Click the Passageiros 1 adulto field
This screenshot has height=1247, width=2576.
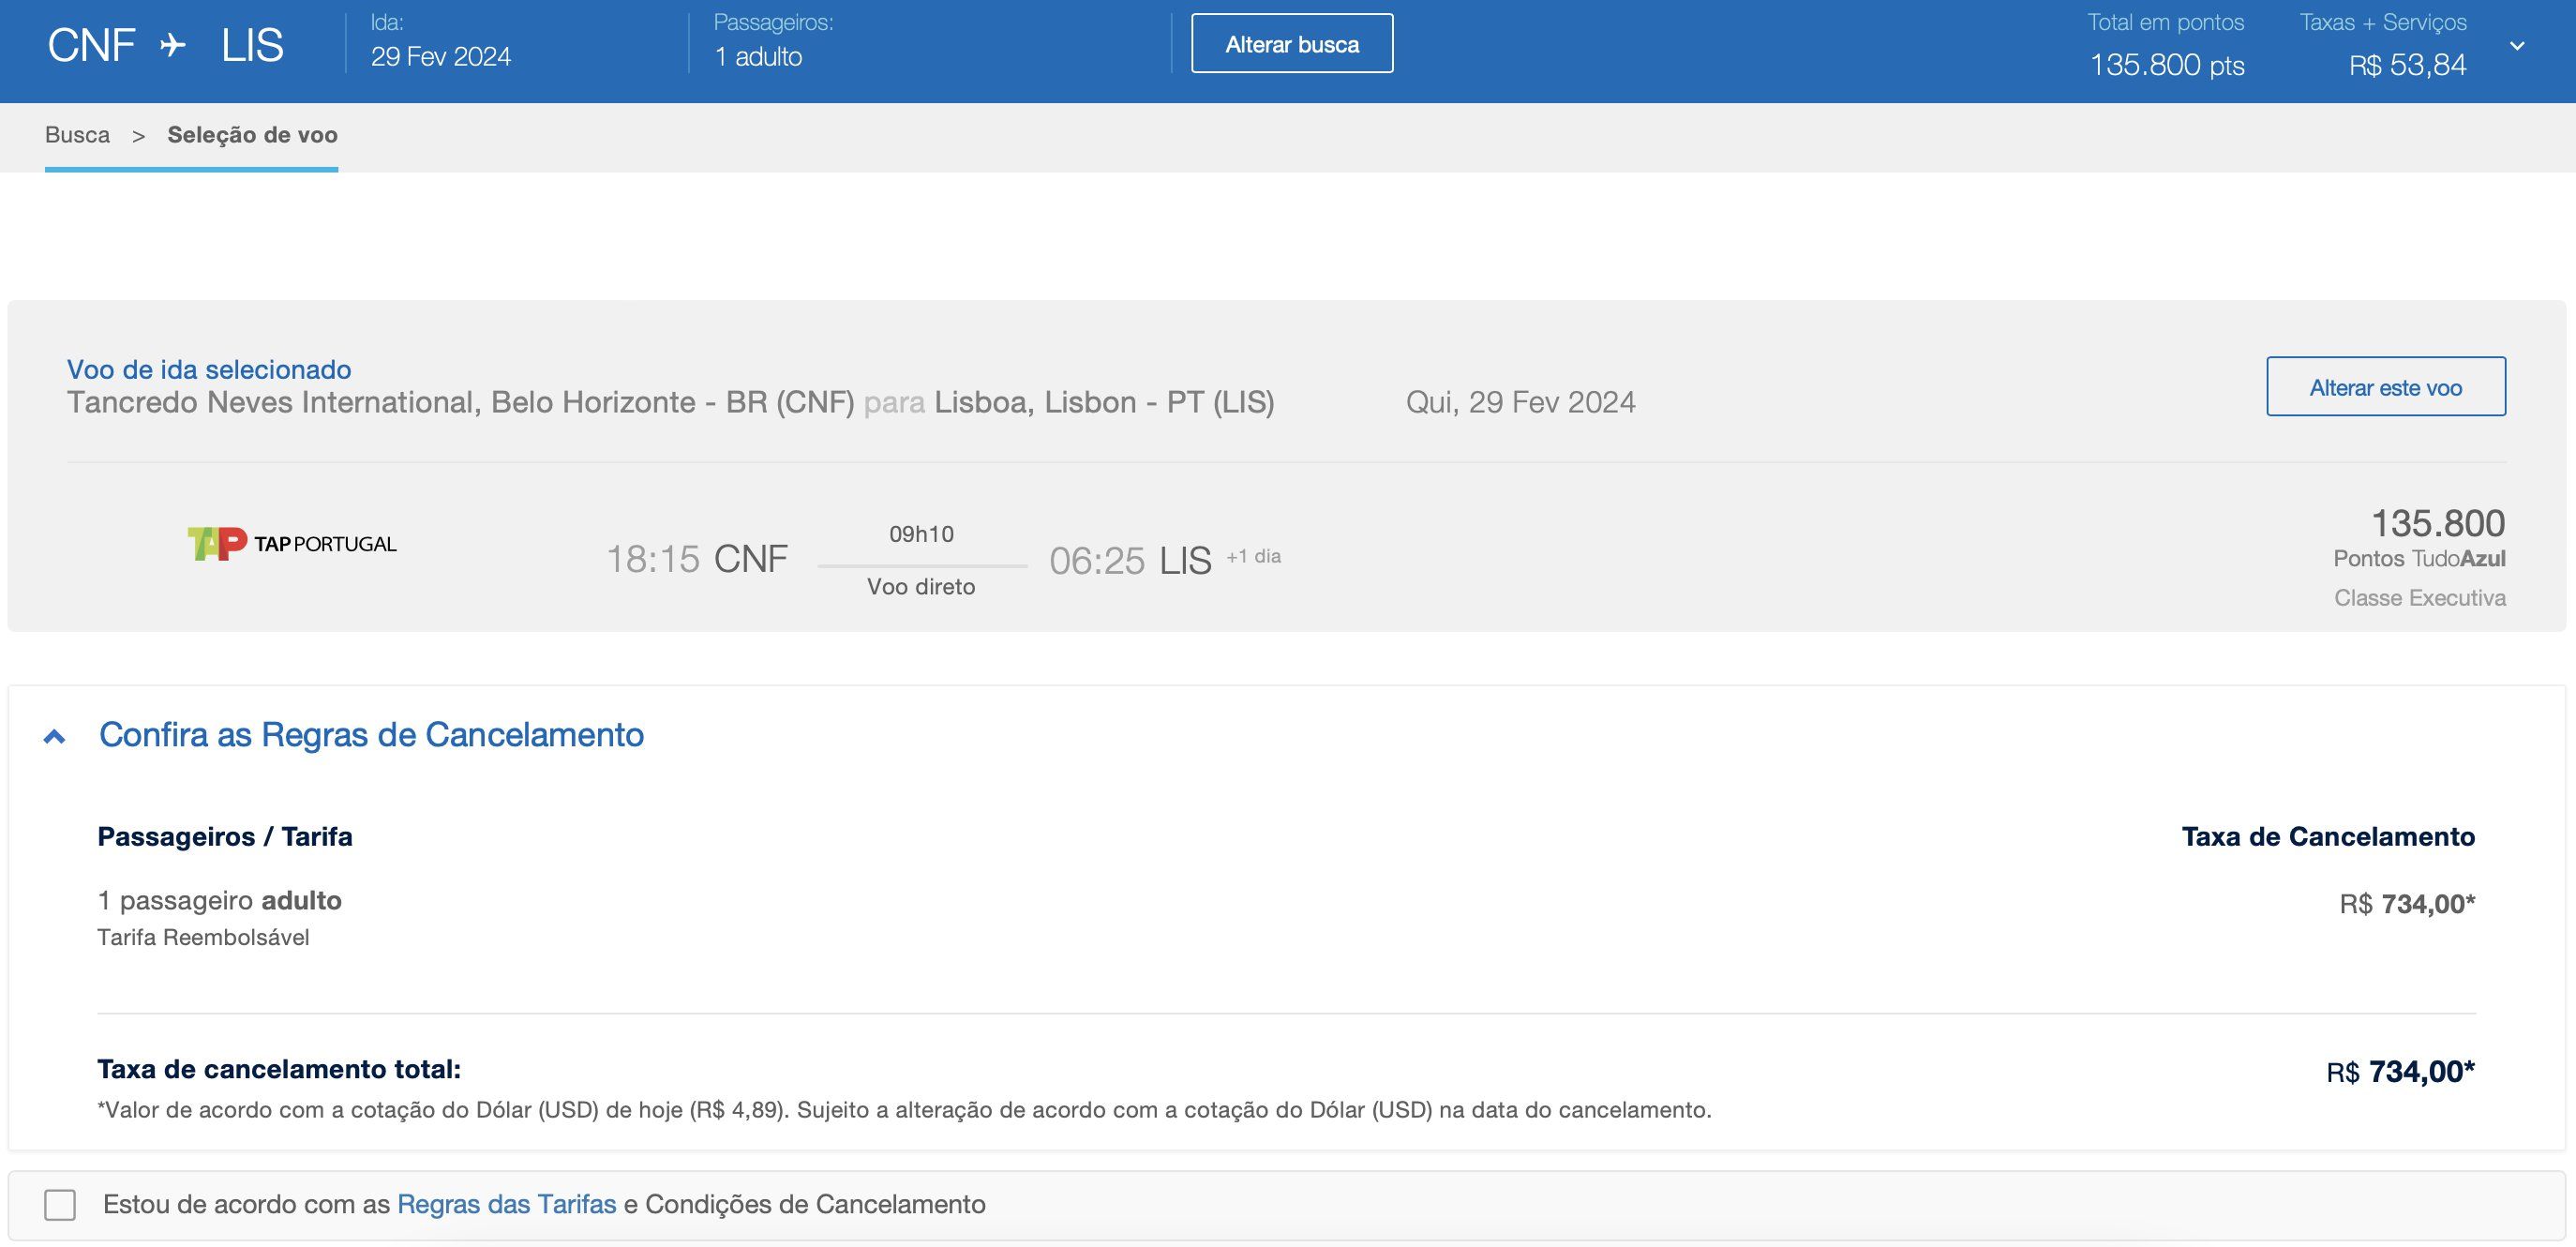[758, 57]
